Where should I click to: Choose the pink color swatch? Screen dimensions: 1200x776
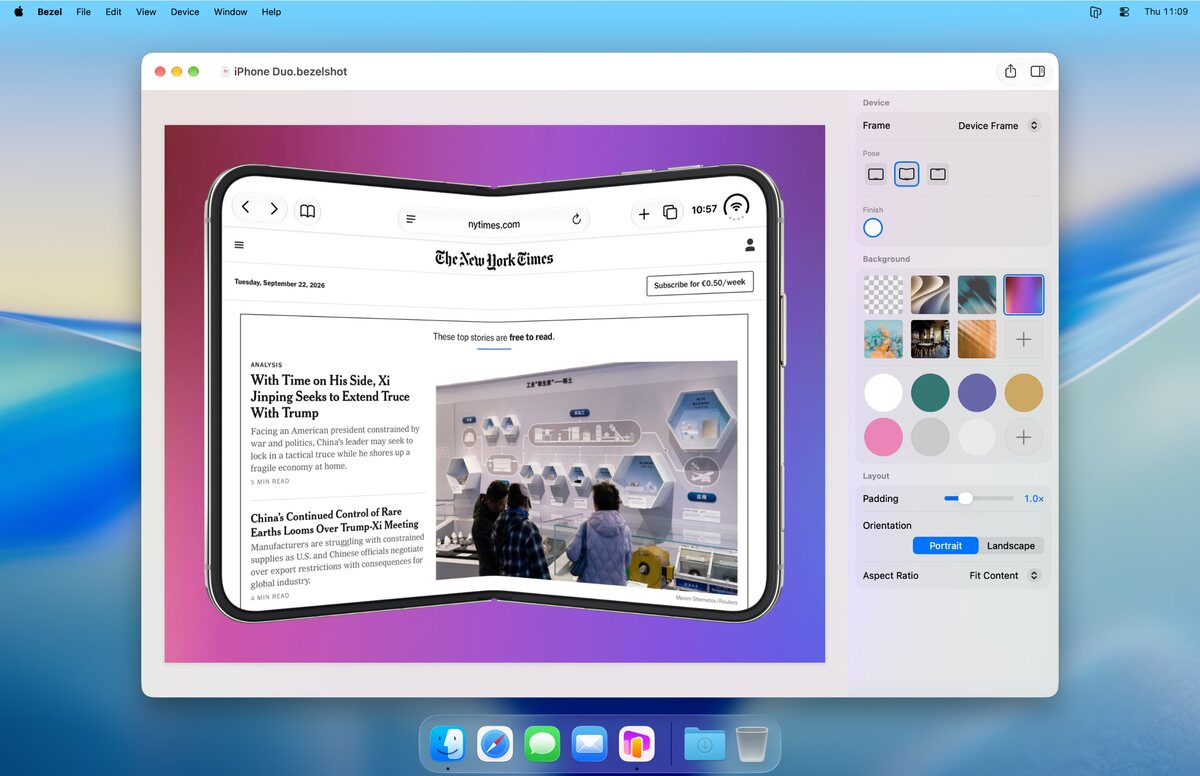coord(883,437)
